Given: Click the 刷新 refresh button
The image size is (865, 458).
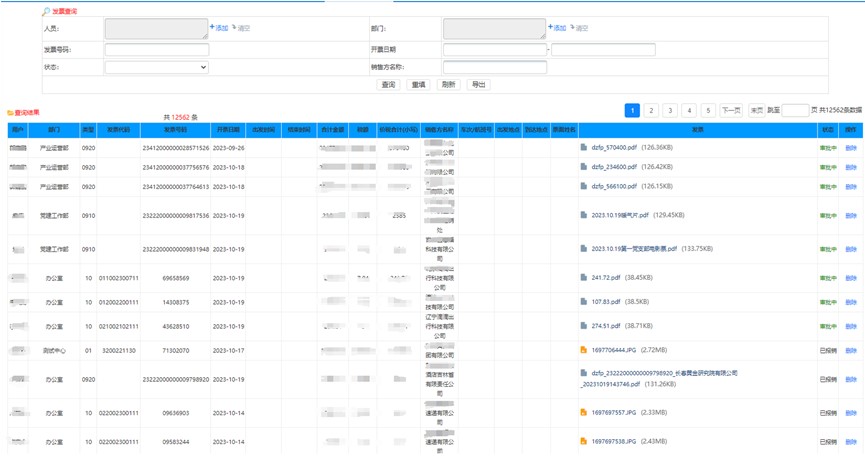Looking at the screenshot, I should click(448, 84).
